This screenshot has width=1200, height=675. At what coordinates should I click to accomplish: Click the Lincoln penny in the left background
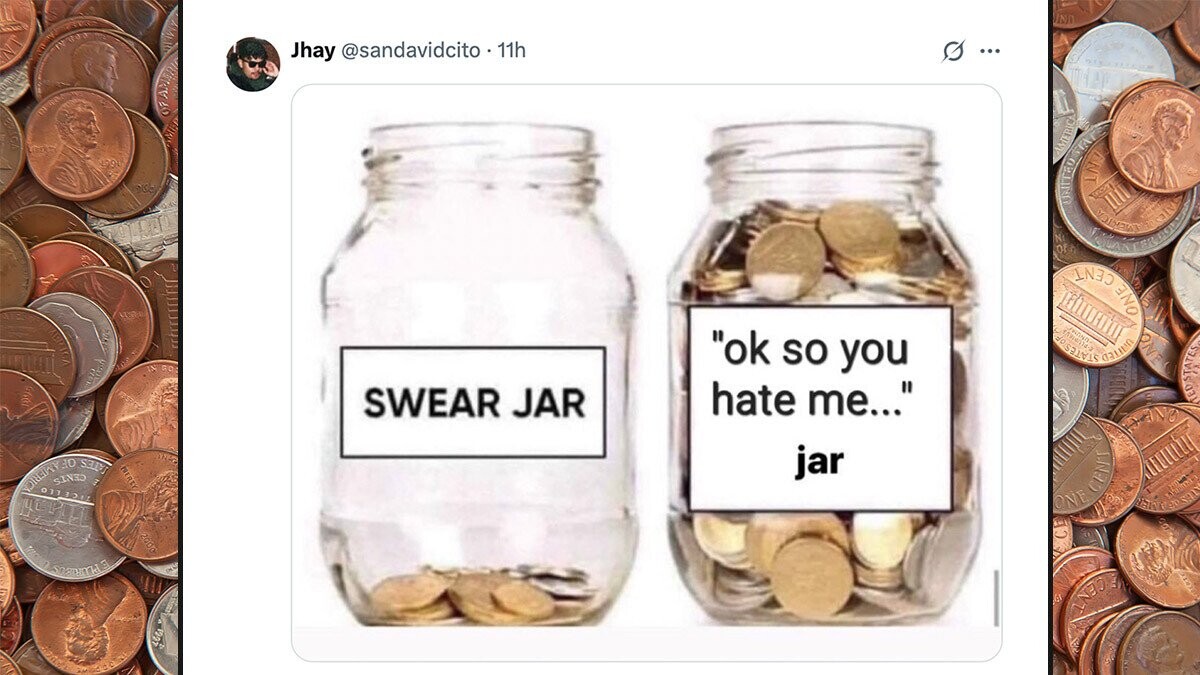(x=79, y=143)
